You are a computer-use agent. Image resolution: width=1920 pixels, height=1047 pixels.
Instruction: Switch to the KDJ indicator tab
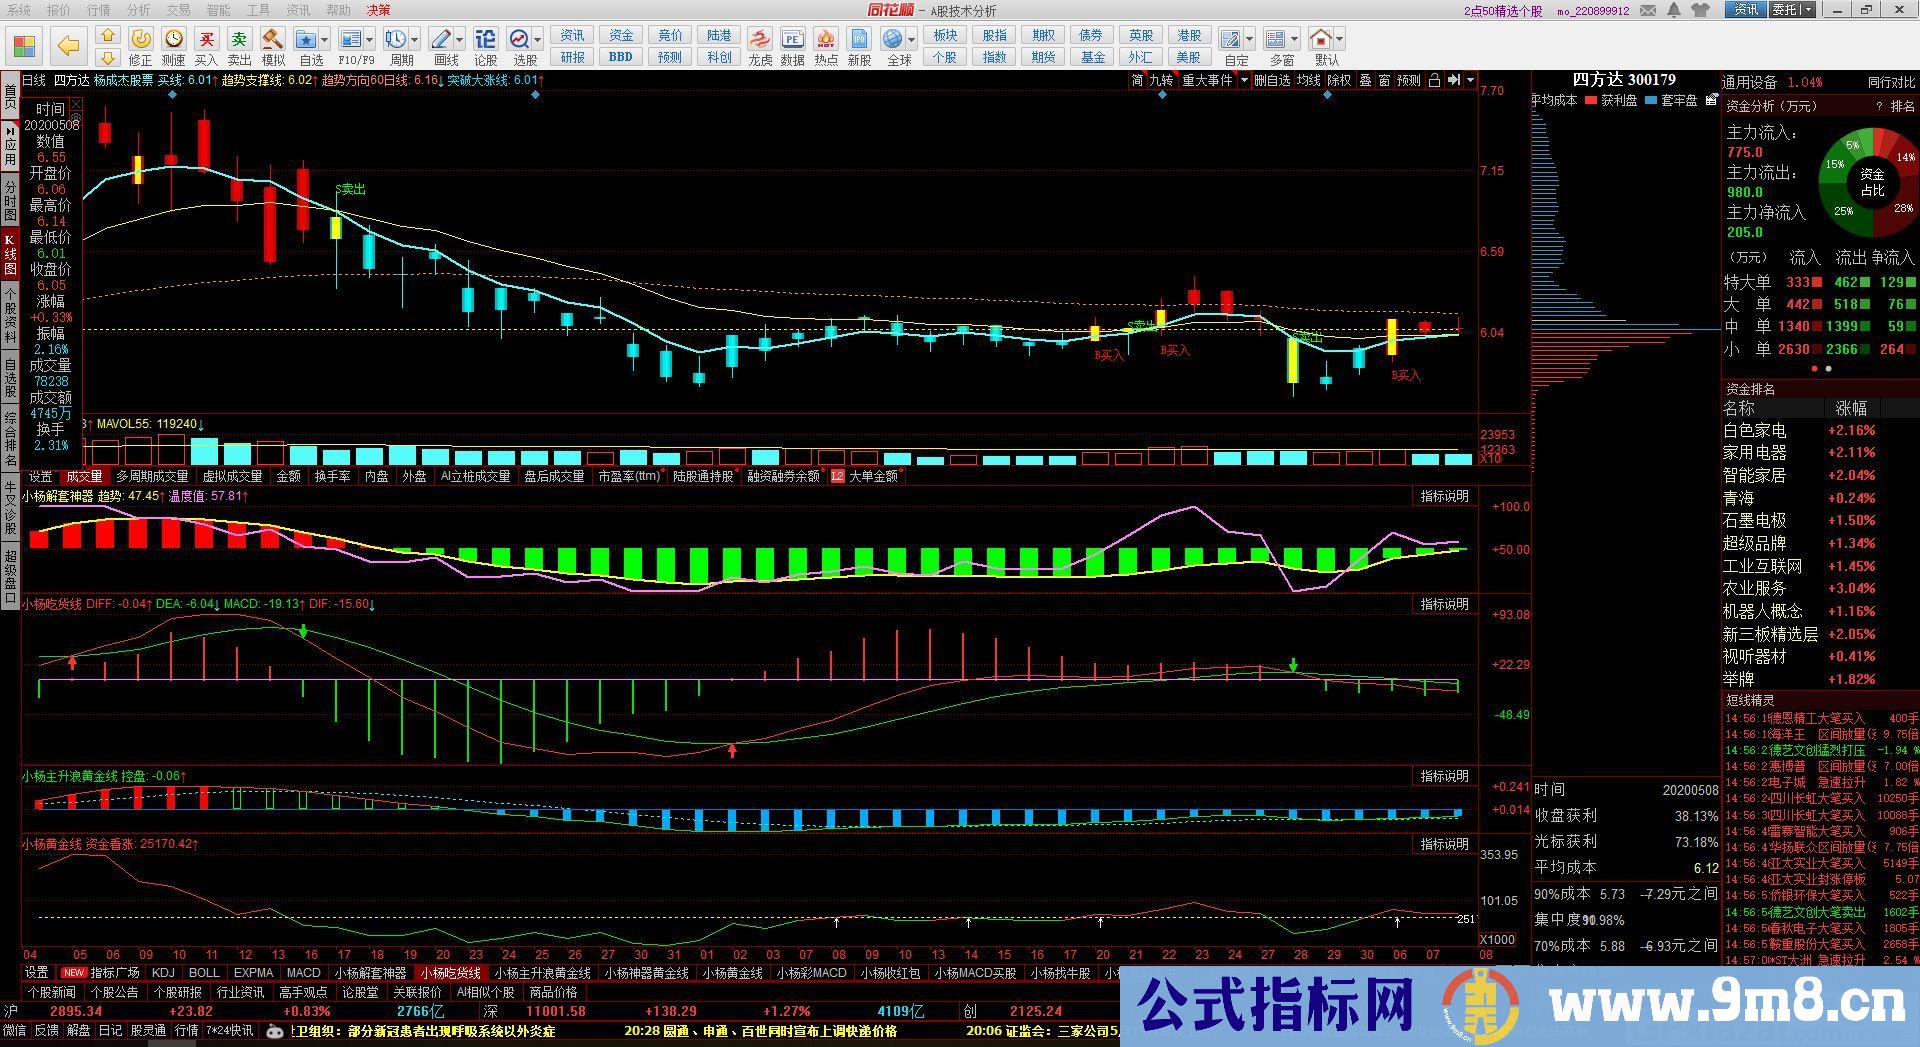click(x=163, y=973)
